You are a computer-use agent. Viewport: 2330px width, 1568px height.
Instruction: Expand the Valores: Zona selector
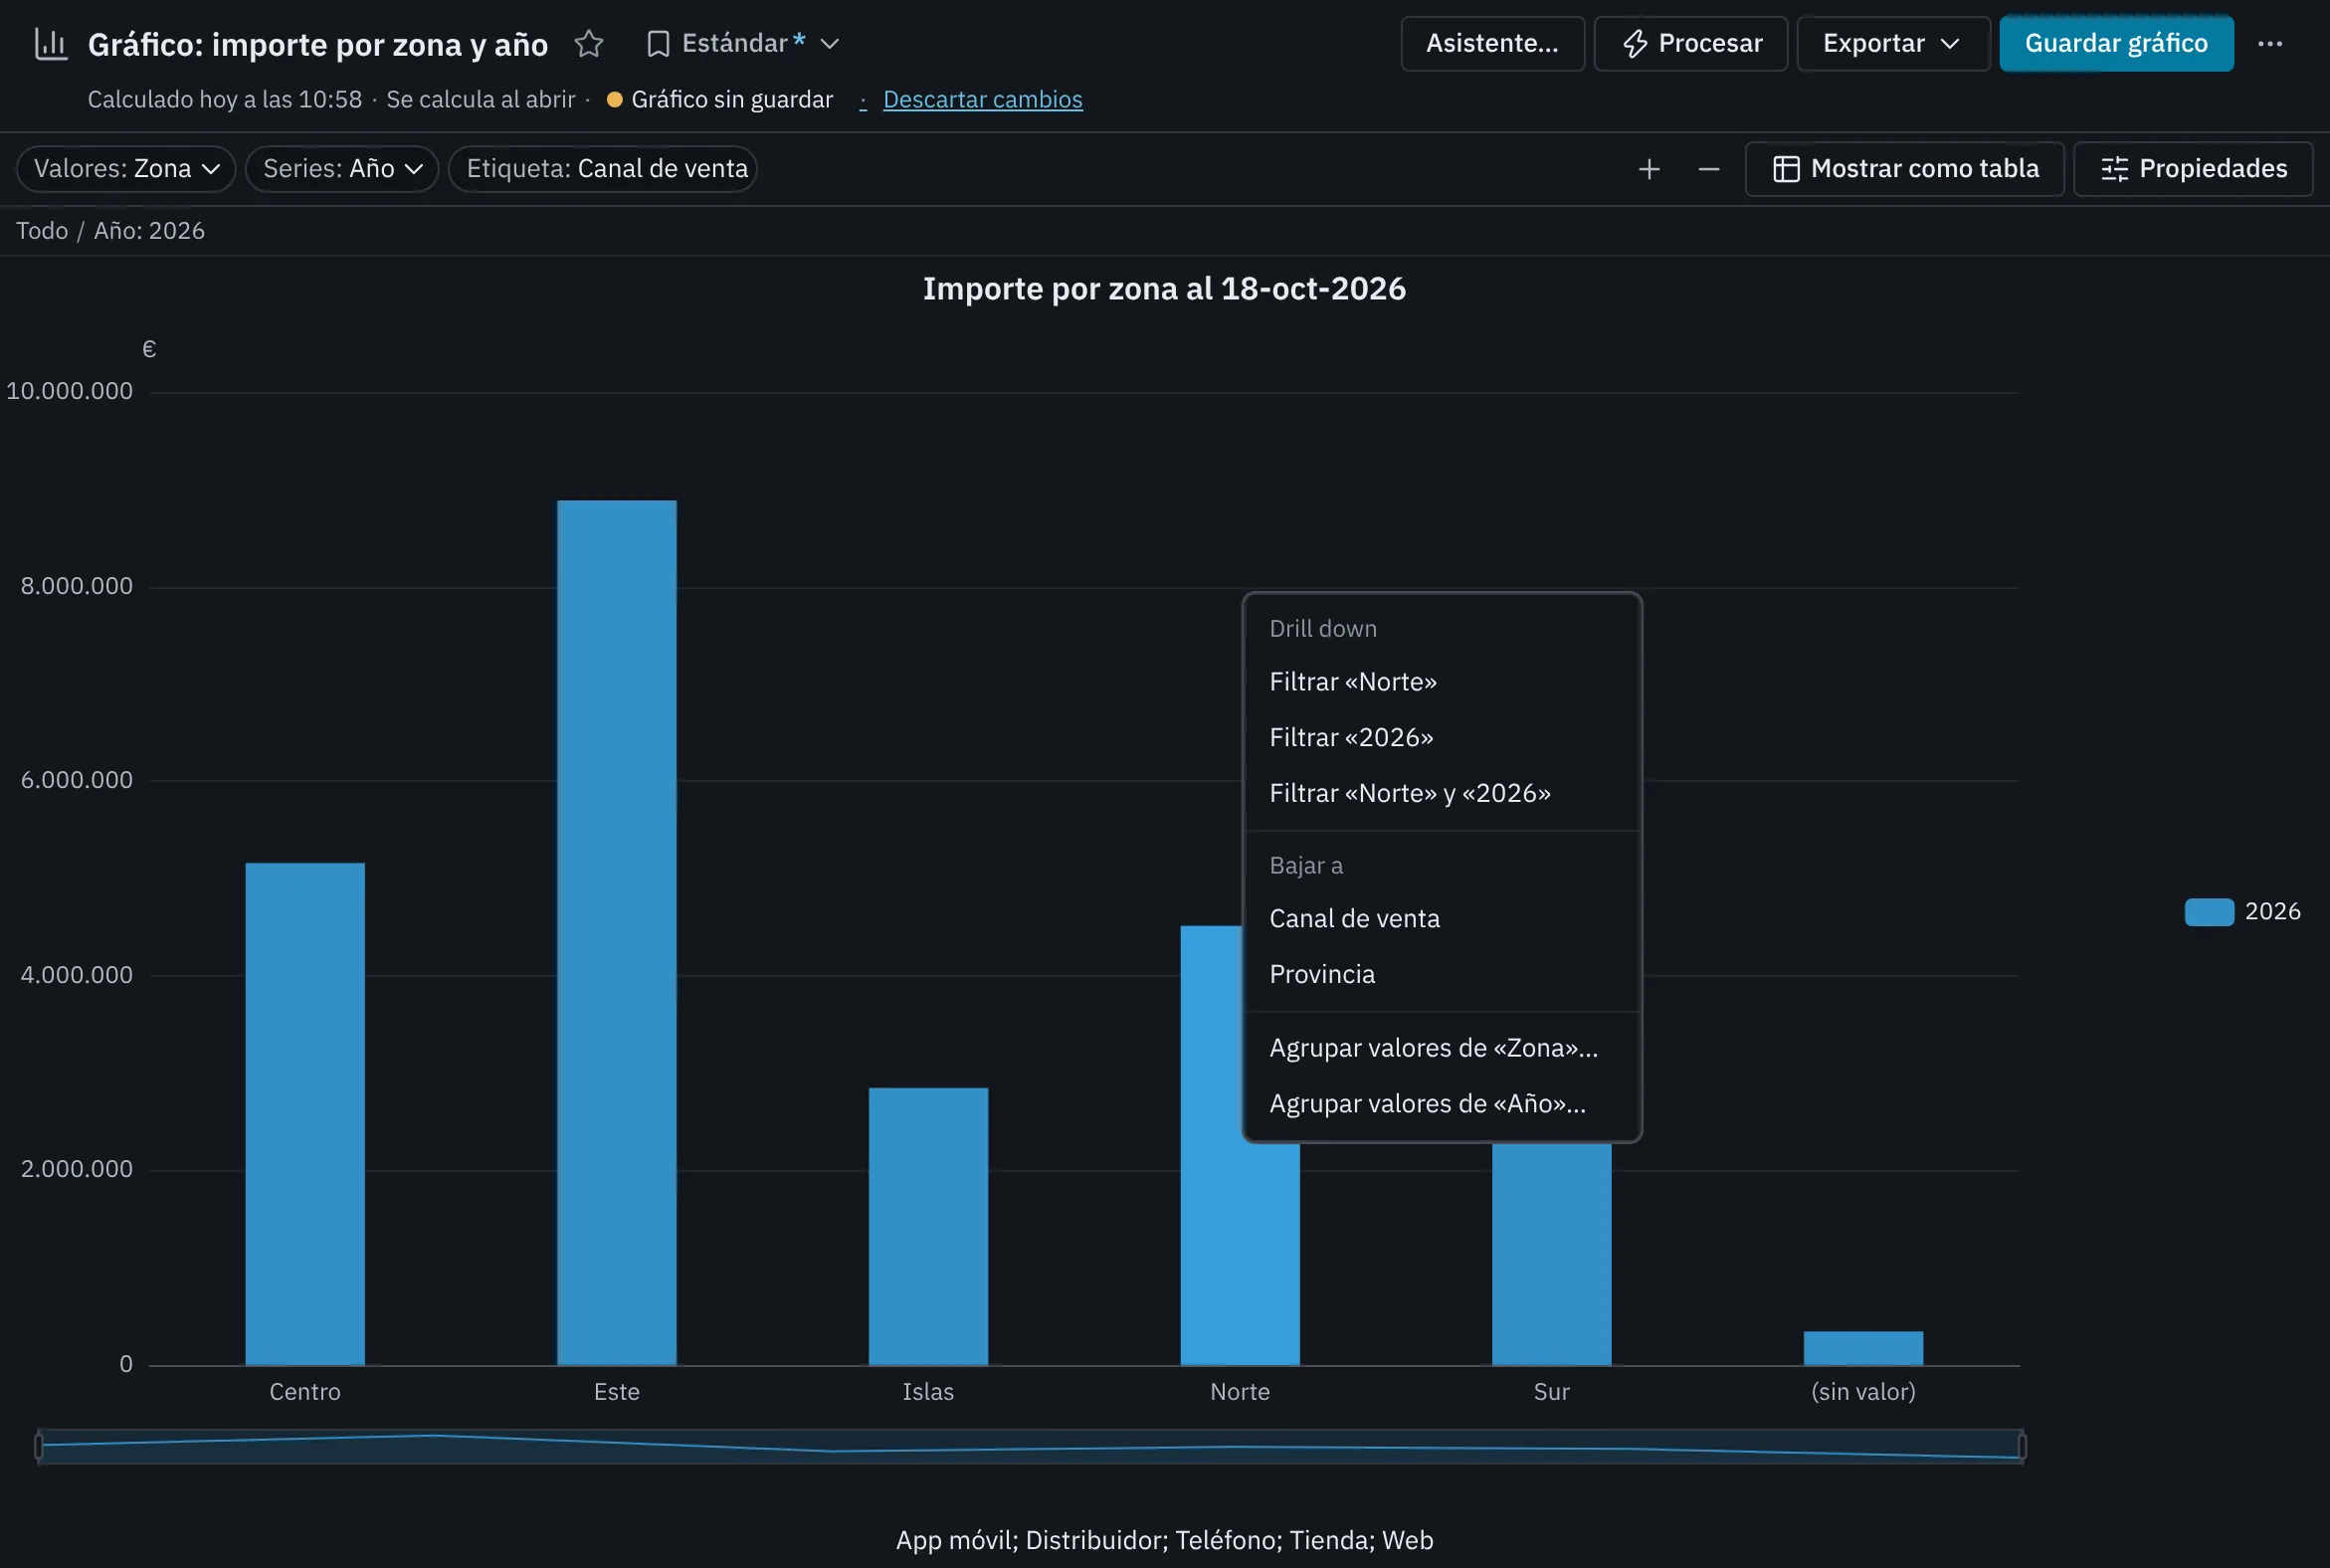[x=126, y=169]
